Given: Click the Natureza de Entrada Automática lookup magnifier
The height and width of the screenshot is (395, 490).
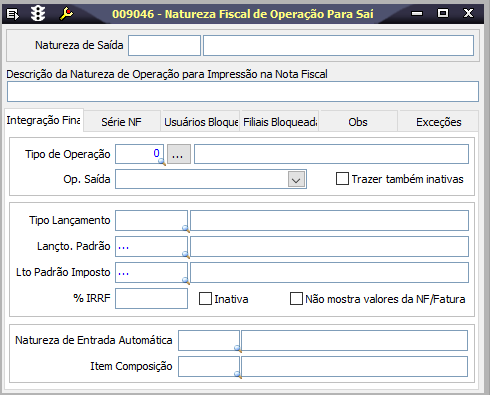Looking at the screenshot, I should tap(238, 348).
